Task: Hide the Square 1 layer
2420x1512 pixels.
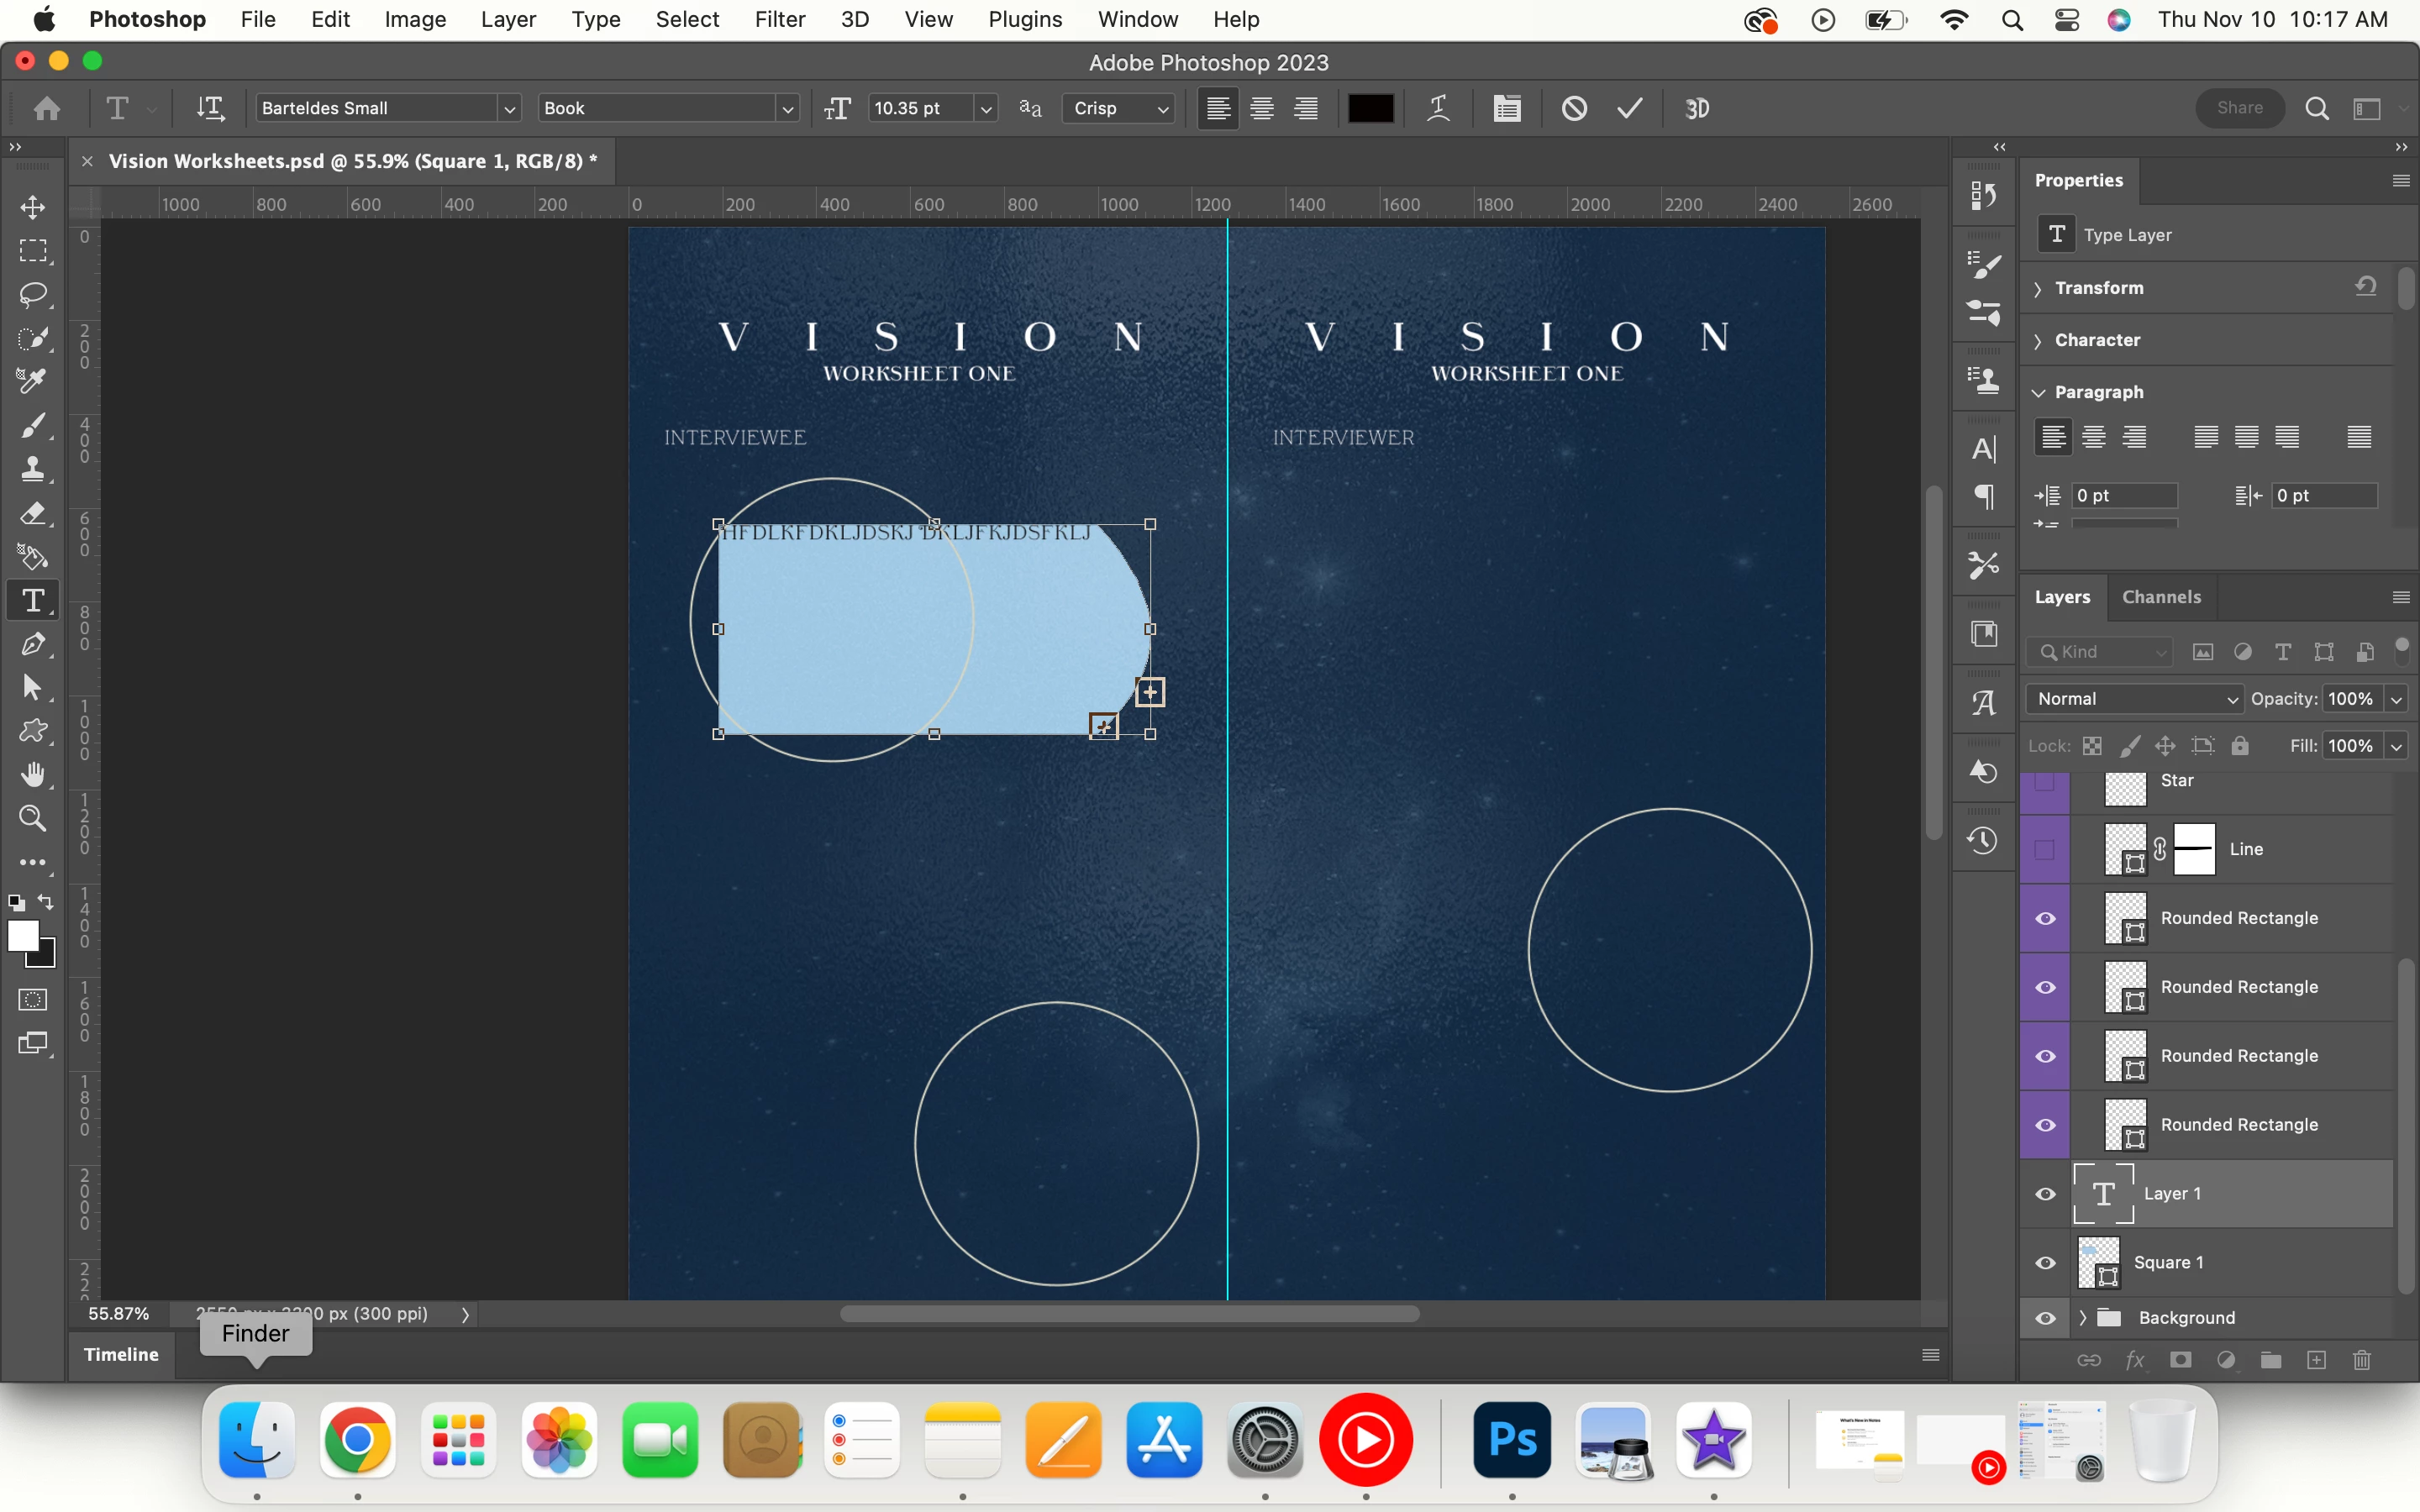Action: tap(2045, 1262)
